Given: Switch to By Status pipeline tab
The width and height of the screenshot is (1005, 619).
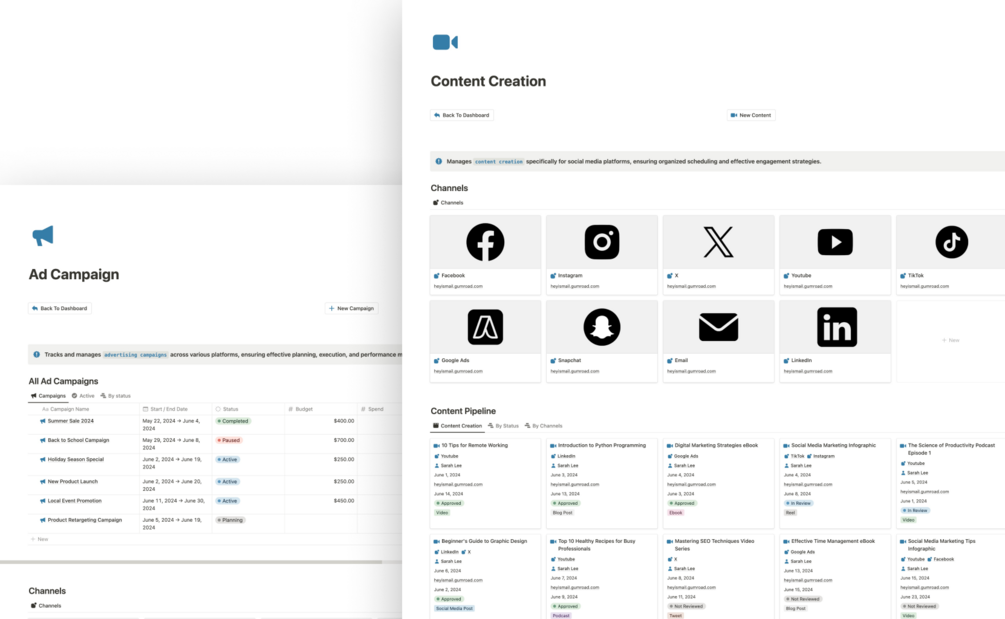Looking at the screenshot, I should (503, 425).
